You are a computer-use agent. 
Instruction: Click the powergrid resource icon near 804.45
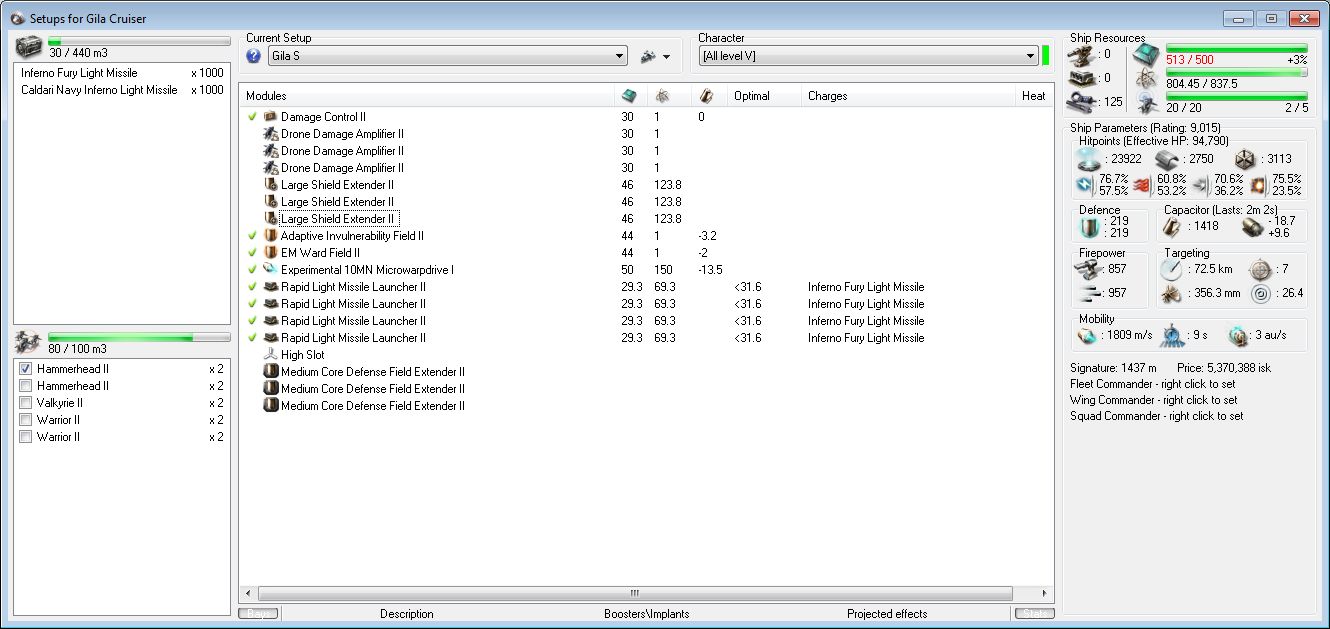1147,78
